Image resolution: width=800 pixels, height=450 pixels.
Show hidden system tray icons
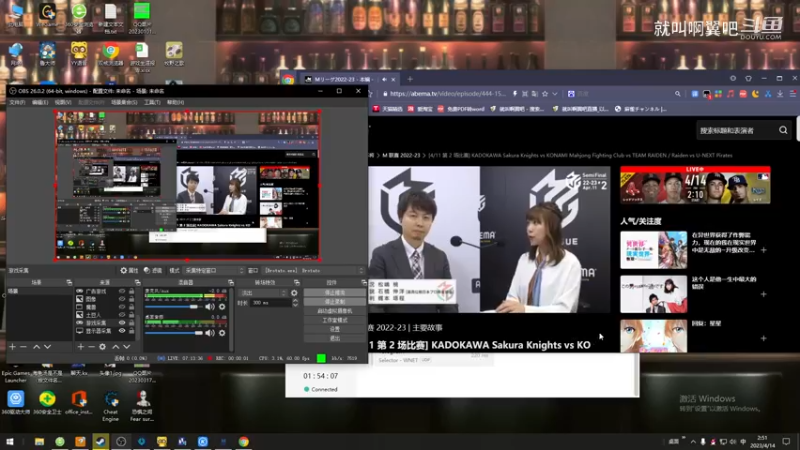click(693, 441)
